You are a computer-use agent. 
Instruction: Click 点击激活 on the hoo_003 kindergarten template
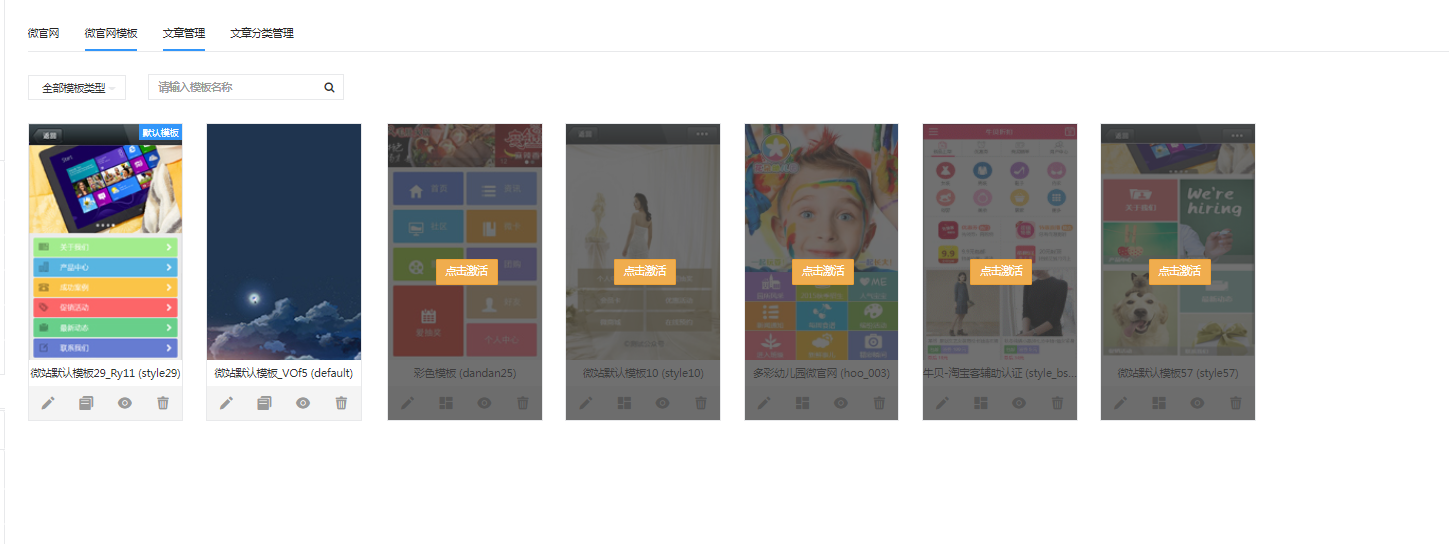pos(823,271)
